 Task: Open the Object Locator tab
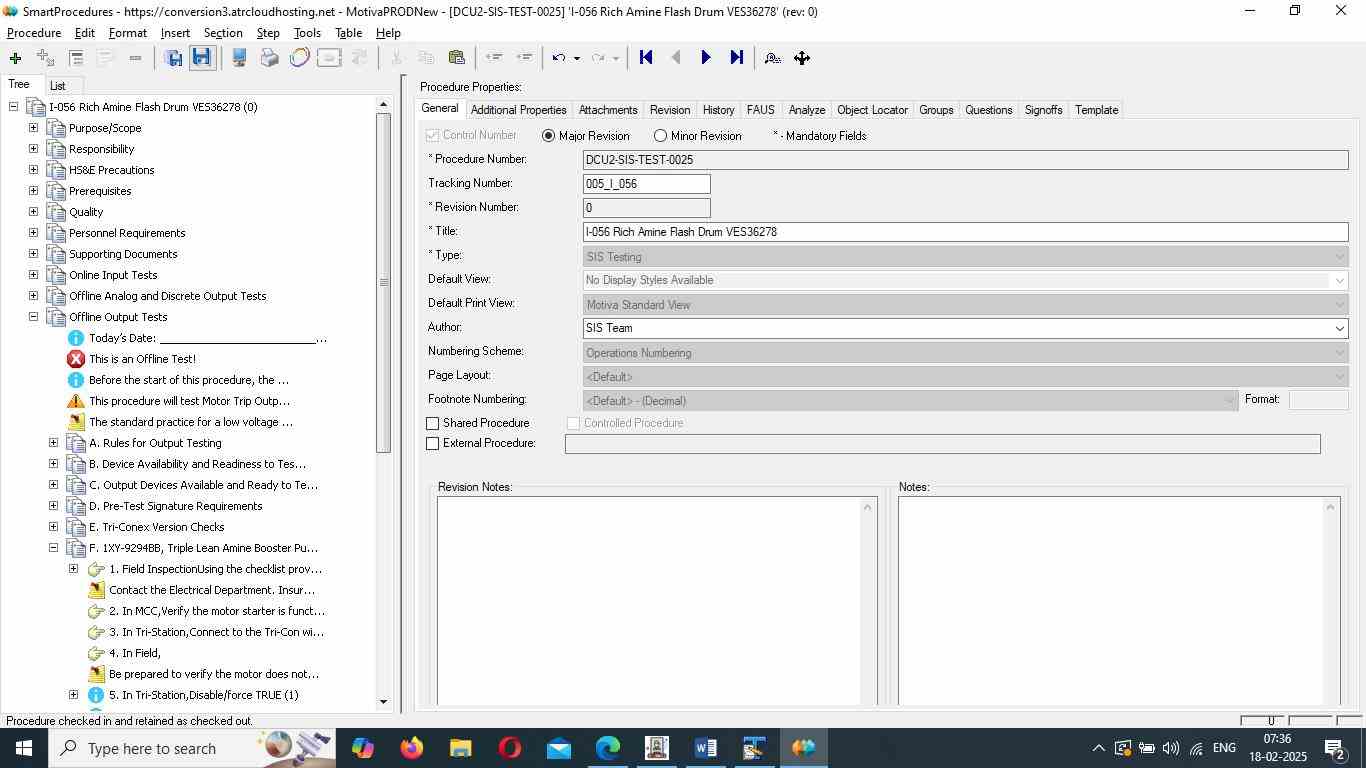point(872,110)
